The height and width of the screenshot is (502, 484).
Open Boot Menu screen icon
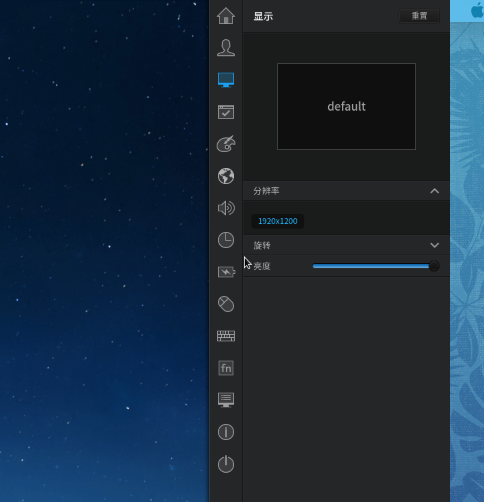pos(226,400)
